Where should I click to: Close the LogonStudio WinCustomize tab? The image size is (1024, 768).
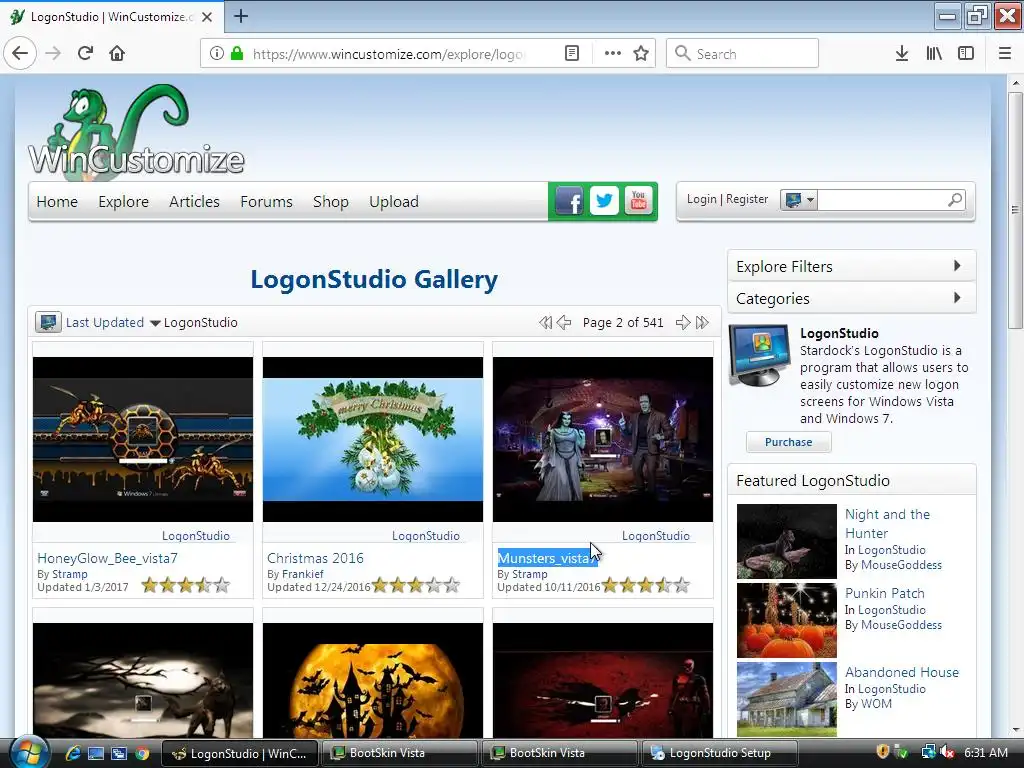[207, 17]
